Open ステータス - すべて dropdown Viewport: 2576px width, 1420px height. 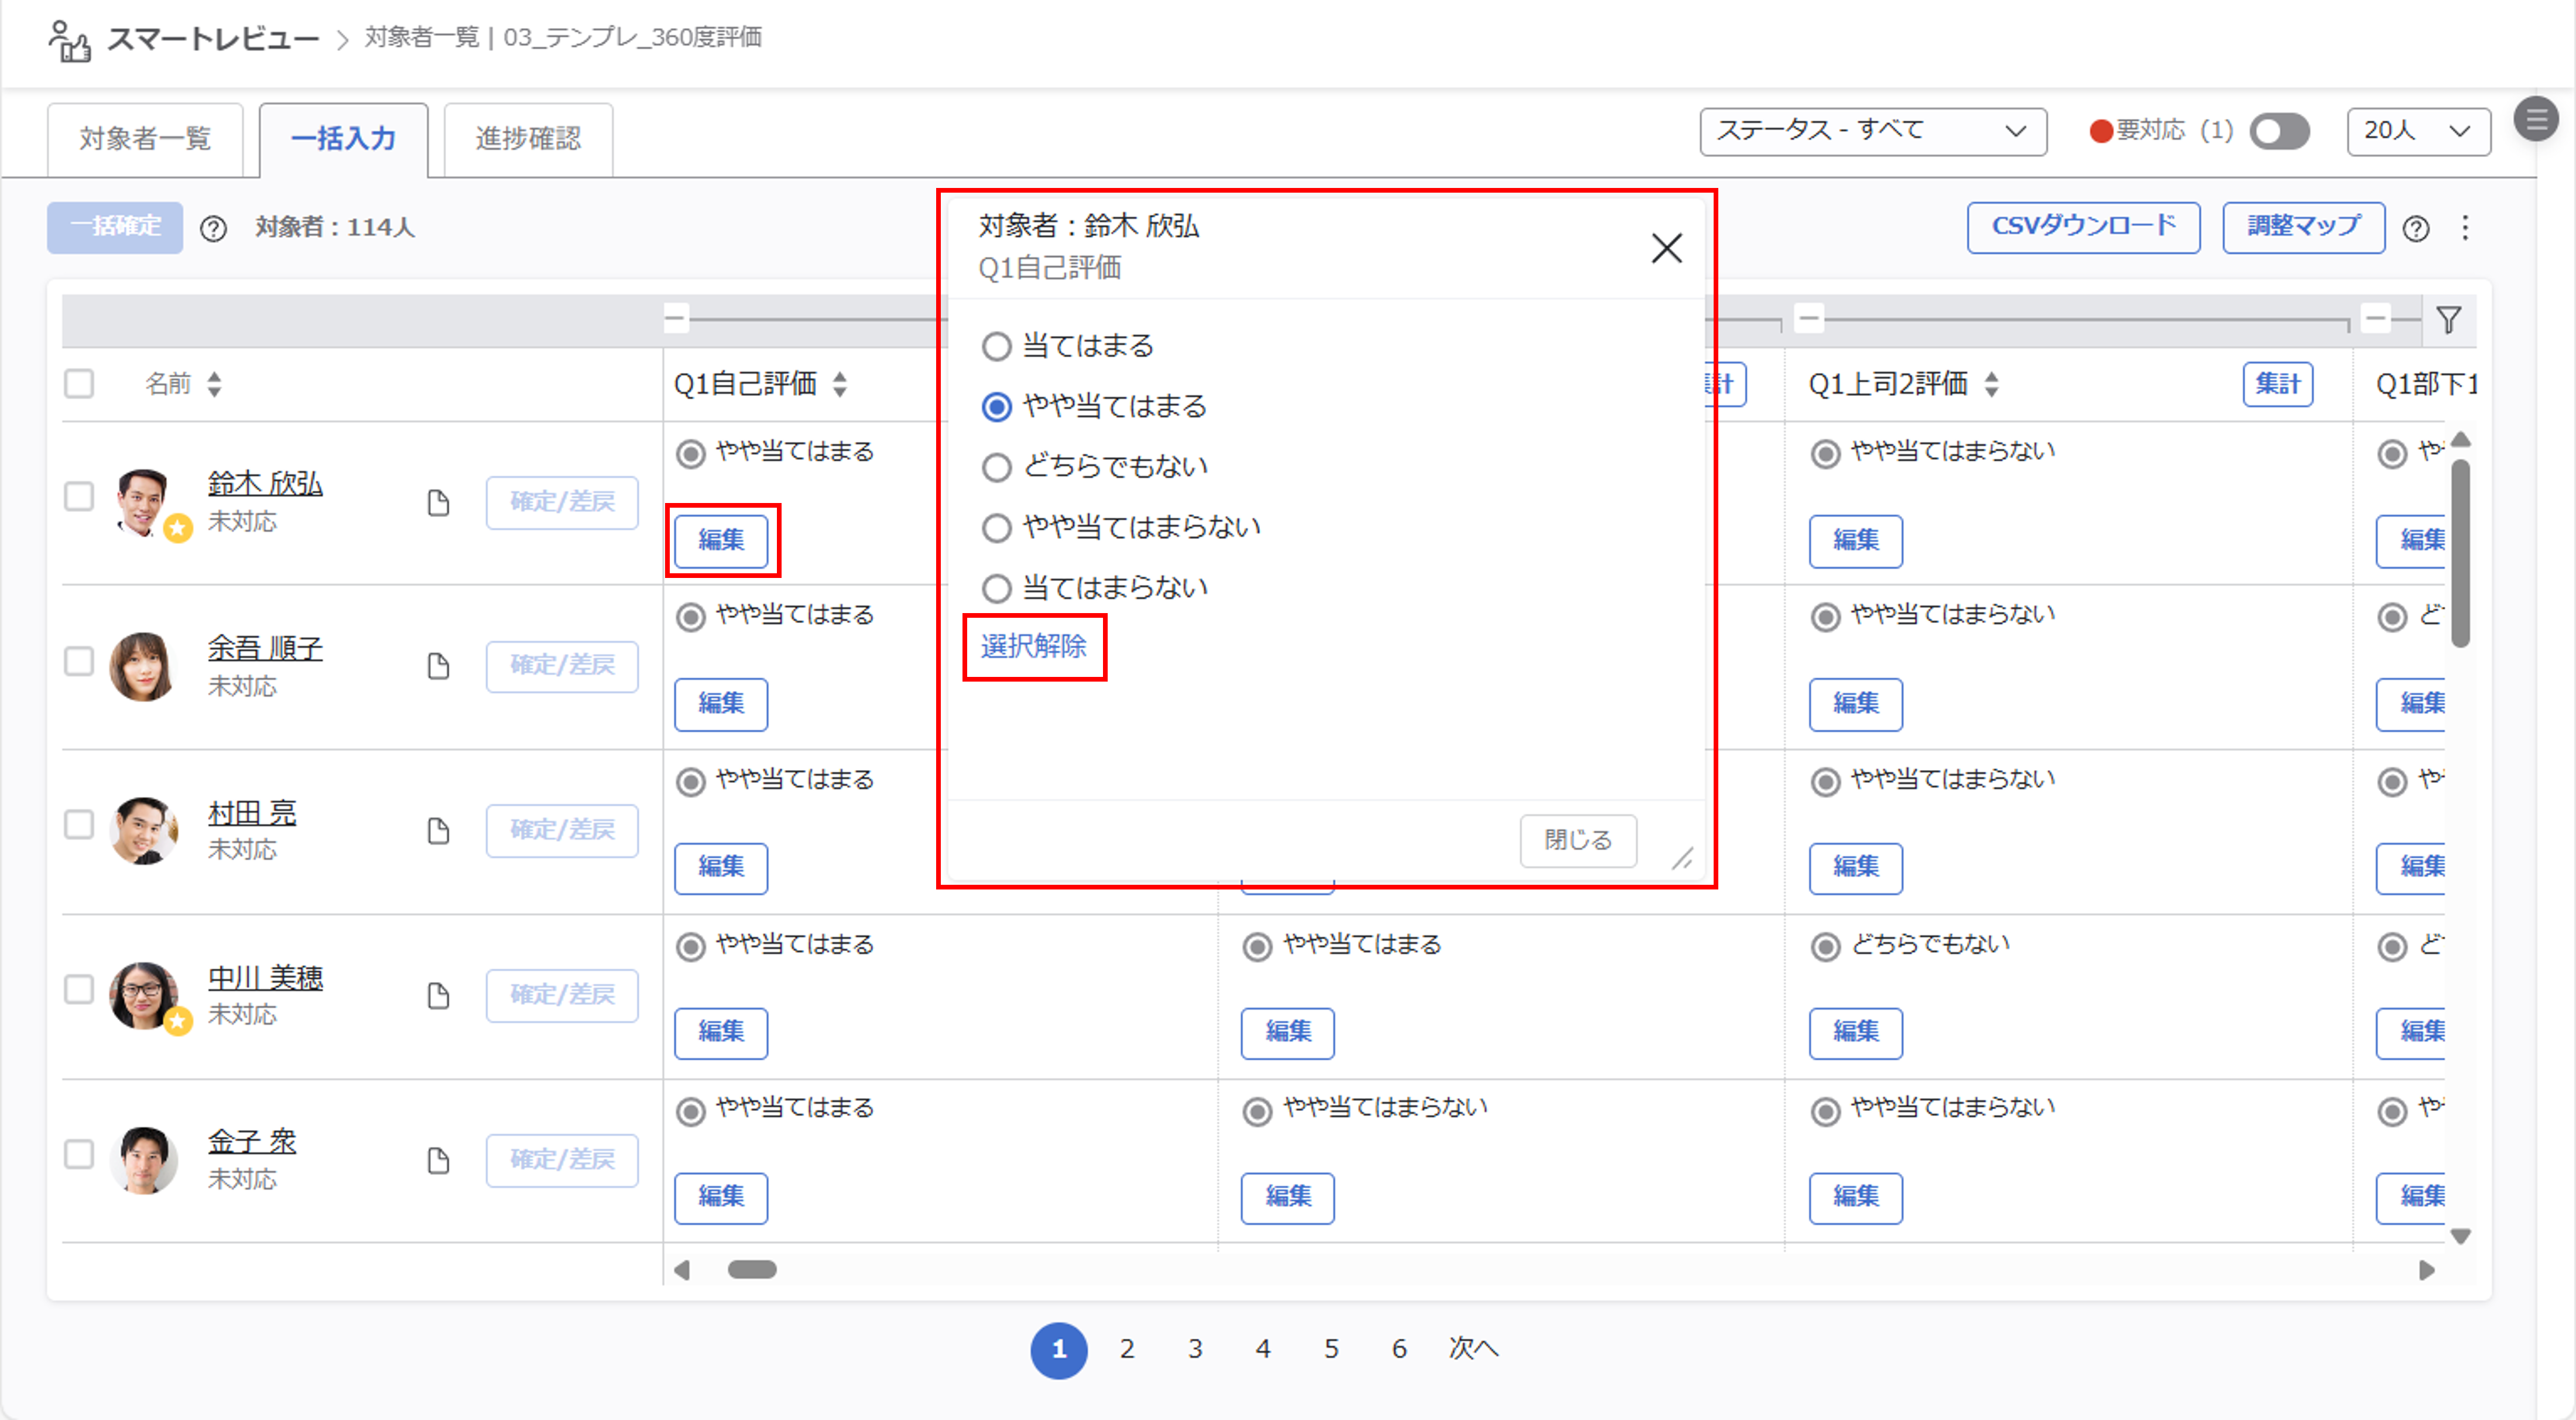1872,131
